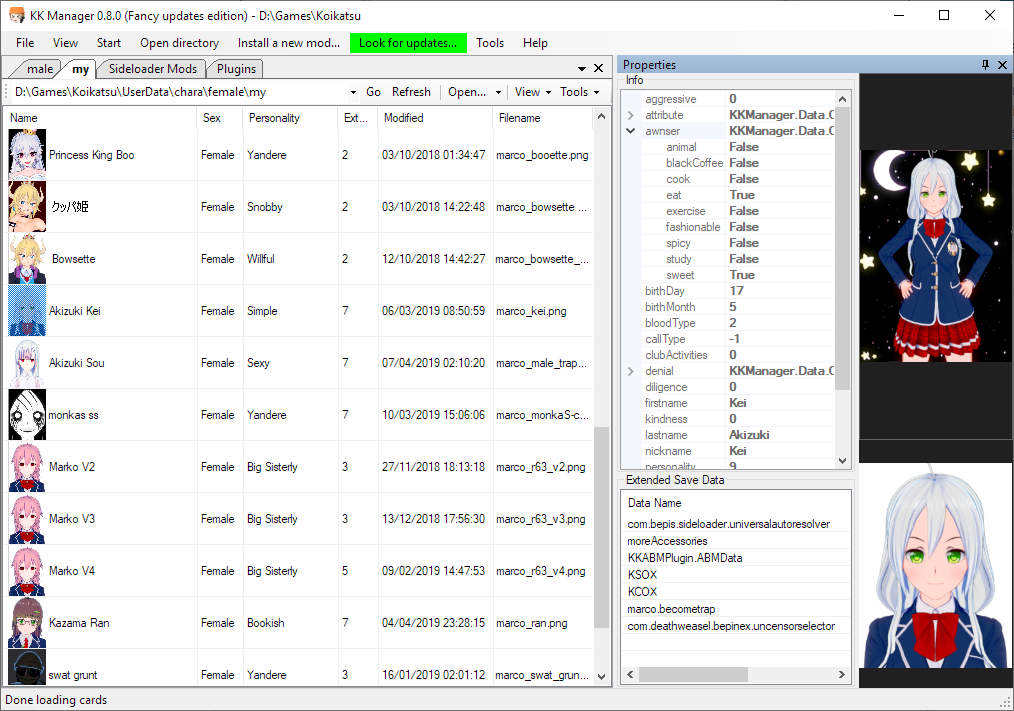Image resolution: width=1014 pixels, height=711 pixels.
Task: Open the File menu
Action: click(25, 43)
